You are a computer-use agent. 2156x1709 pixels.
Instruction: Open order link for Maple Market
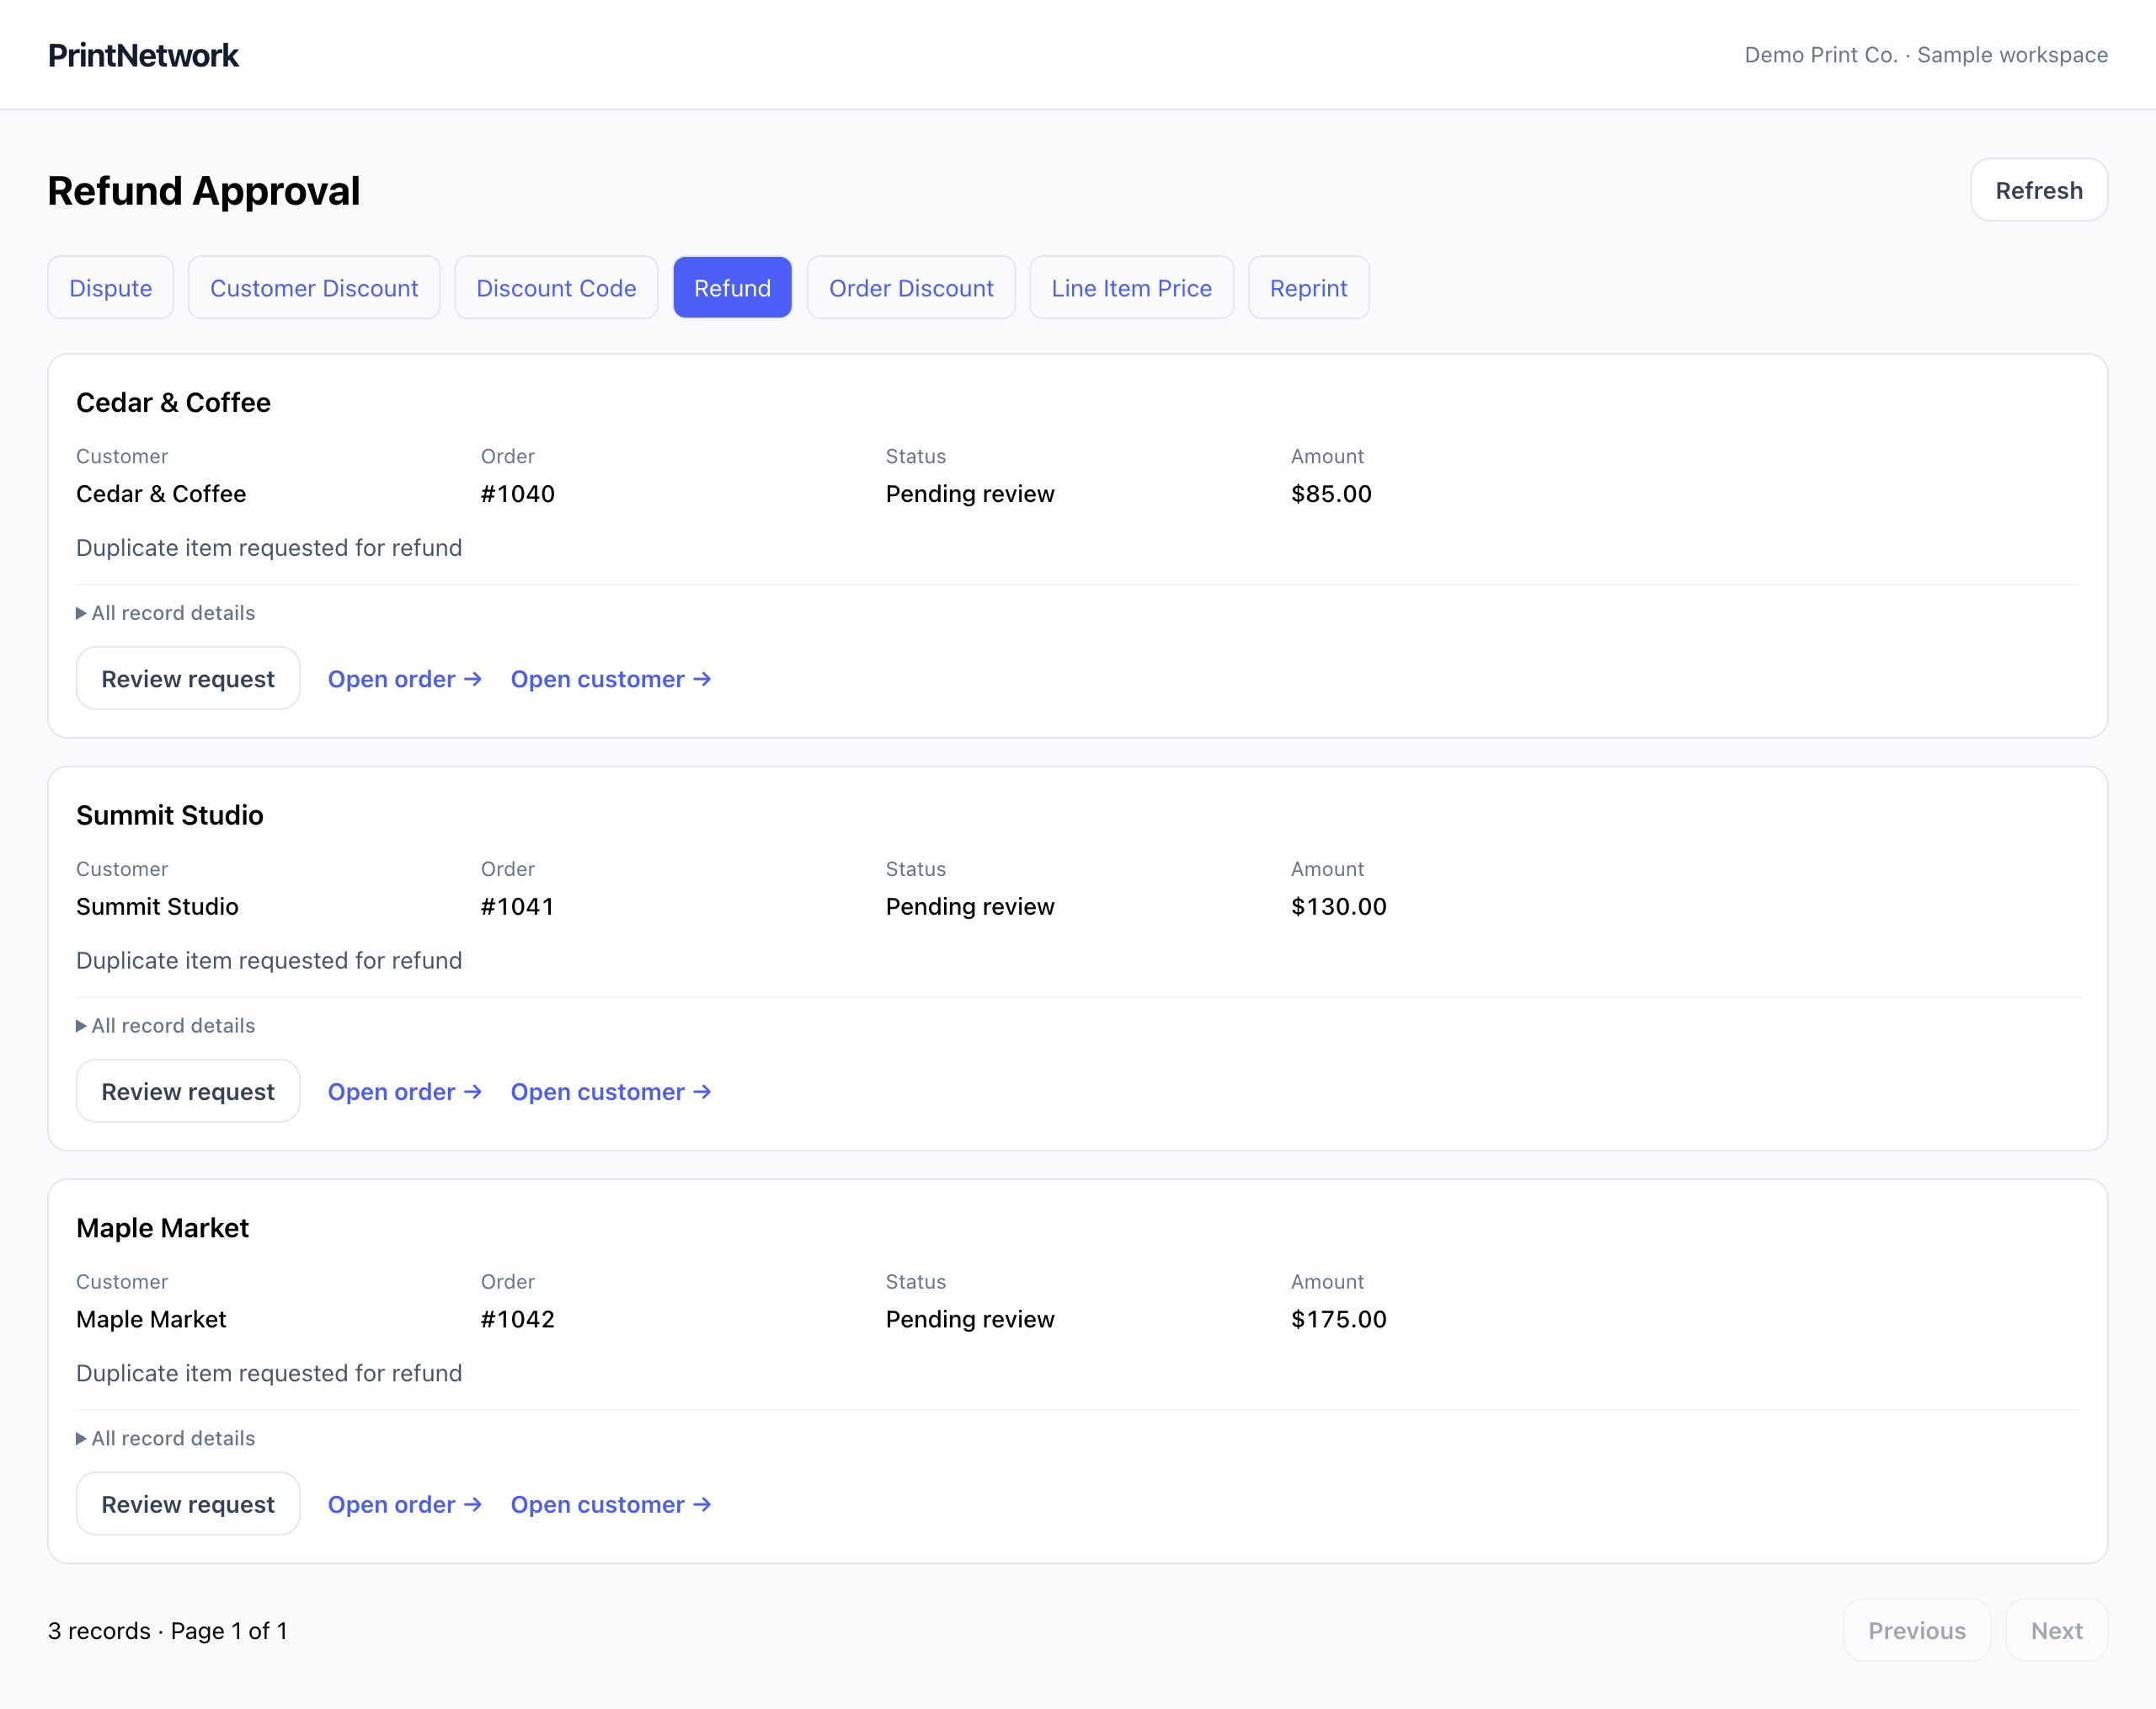click(405, 1504)
